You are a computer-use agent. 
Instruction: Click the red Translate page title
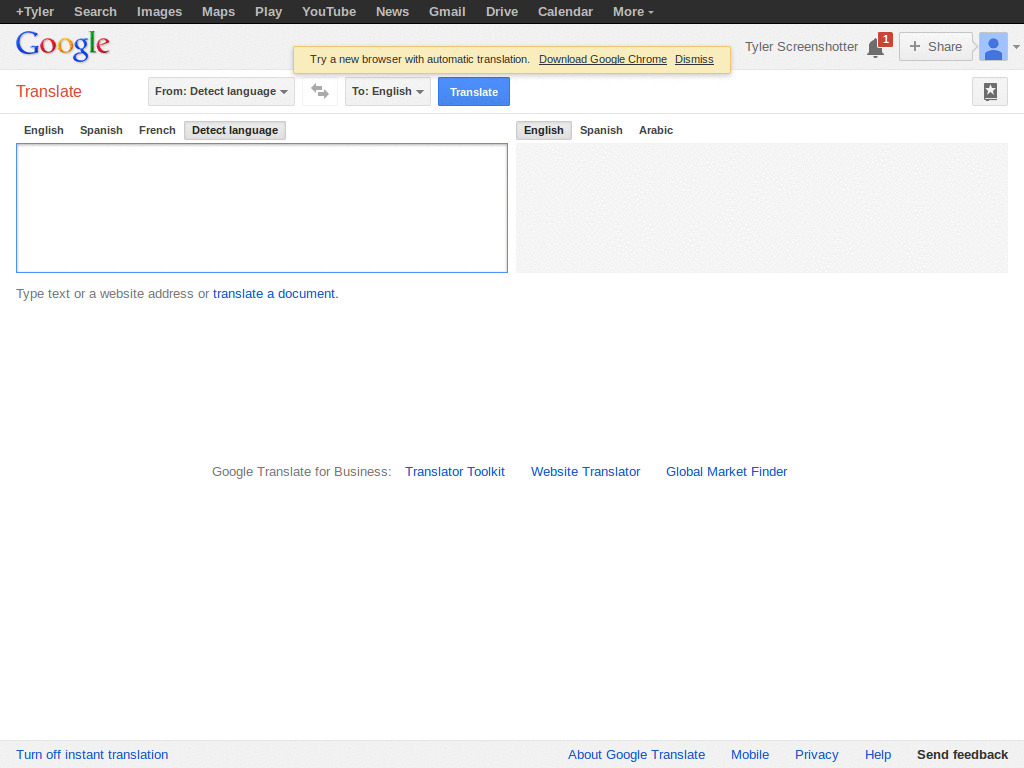click(x=49, y=91)
